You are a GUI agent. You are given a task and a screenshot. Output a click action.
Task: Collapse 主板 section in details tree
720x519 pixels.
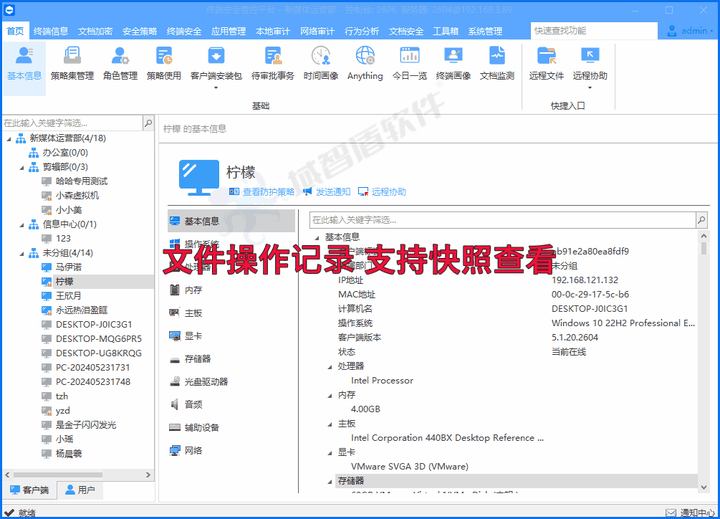pos(330,424)
